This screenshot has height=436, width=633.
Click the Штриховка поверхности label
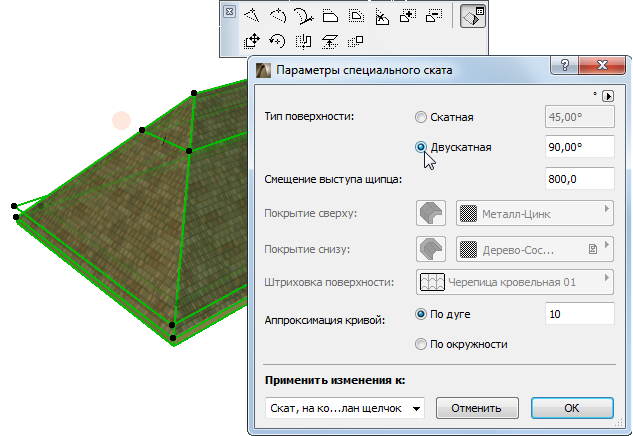tap(329, 282)
